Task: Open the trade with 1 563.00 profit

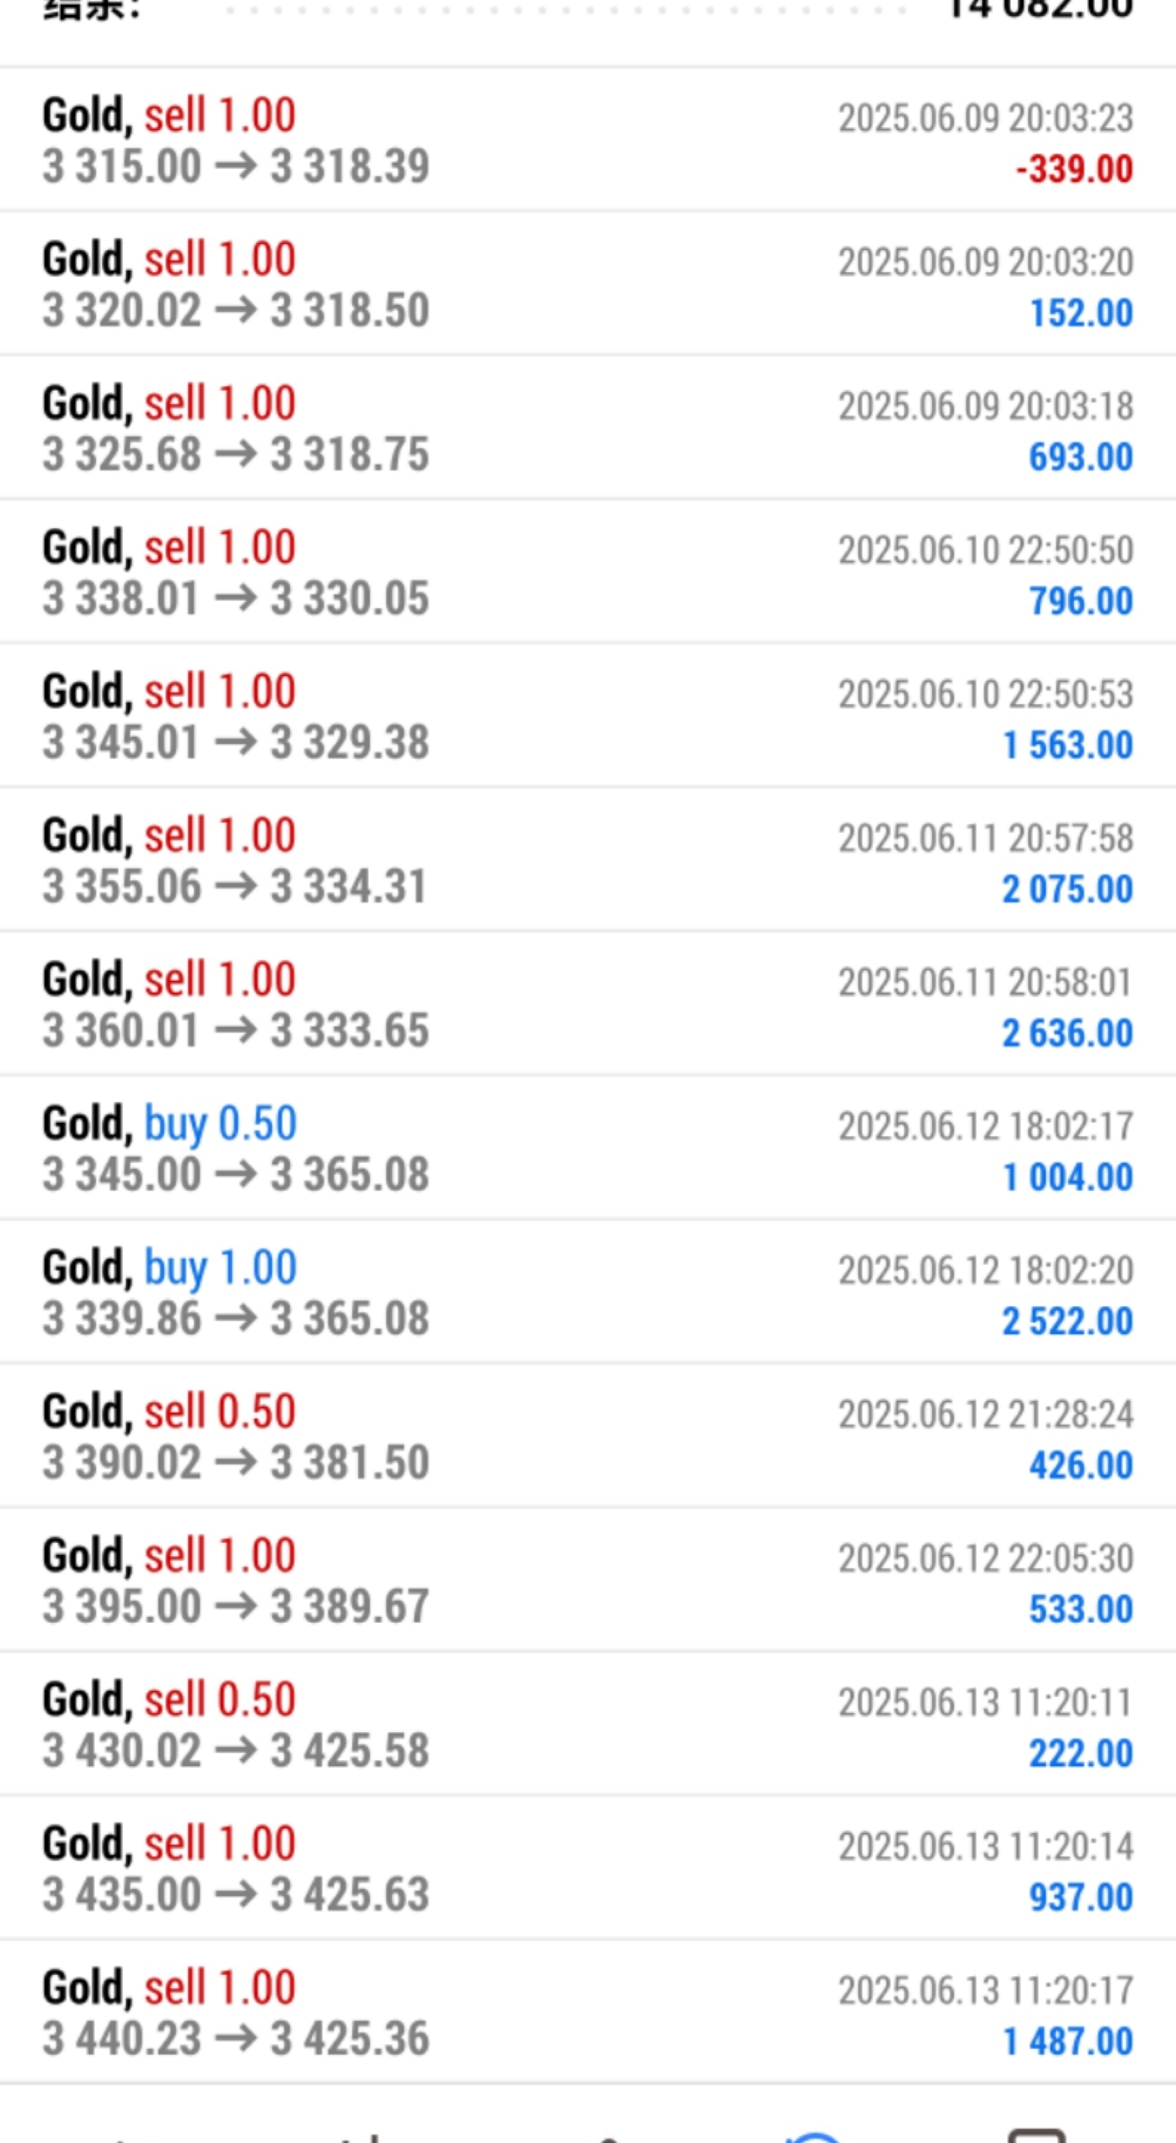Action: click(x=587, y=717)
